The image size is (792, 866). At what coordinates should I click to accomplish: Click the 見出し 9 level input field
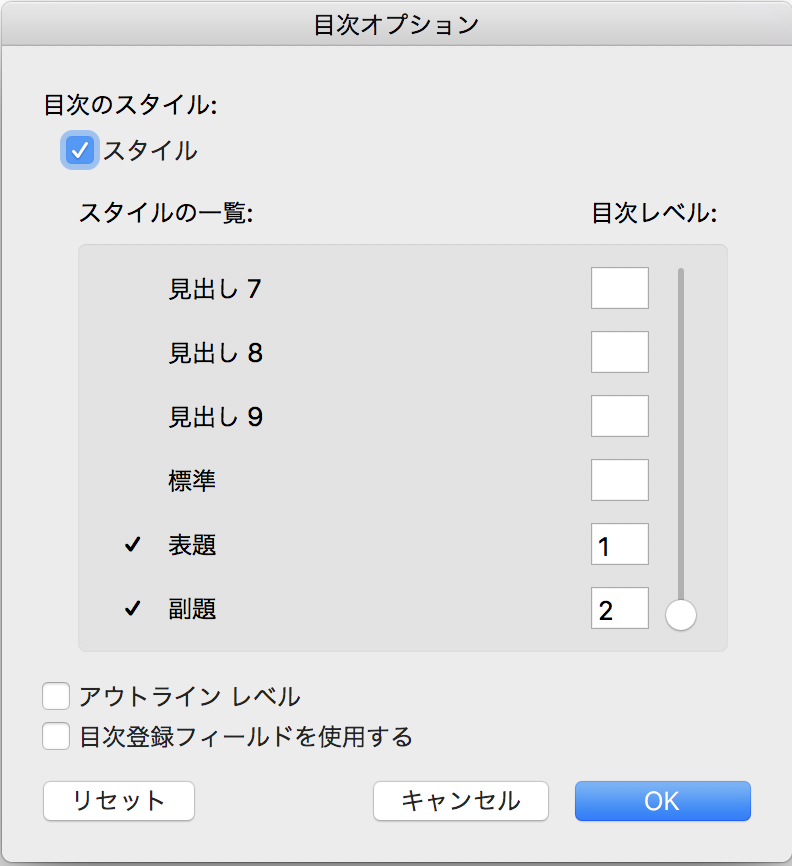tap(619, 416)
